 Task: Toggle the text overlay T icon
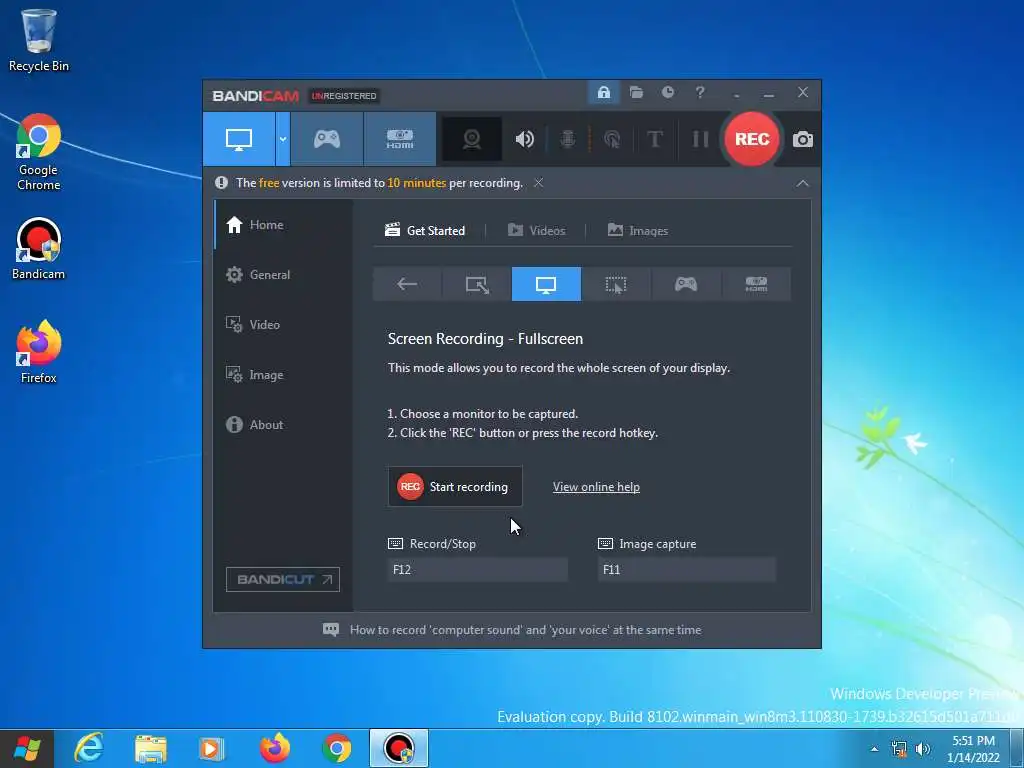(x=655, y=139)
